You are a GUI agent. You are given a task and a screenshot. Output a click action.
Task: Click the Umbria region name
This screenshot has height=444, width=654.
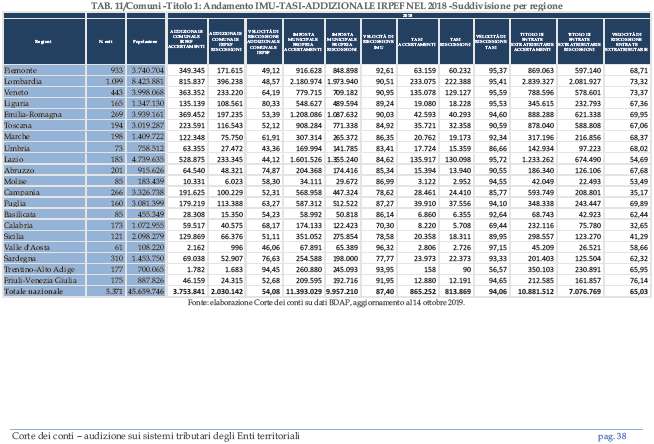(x=17, y=148)
